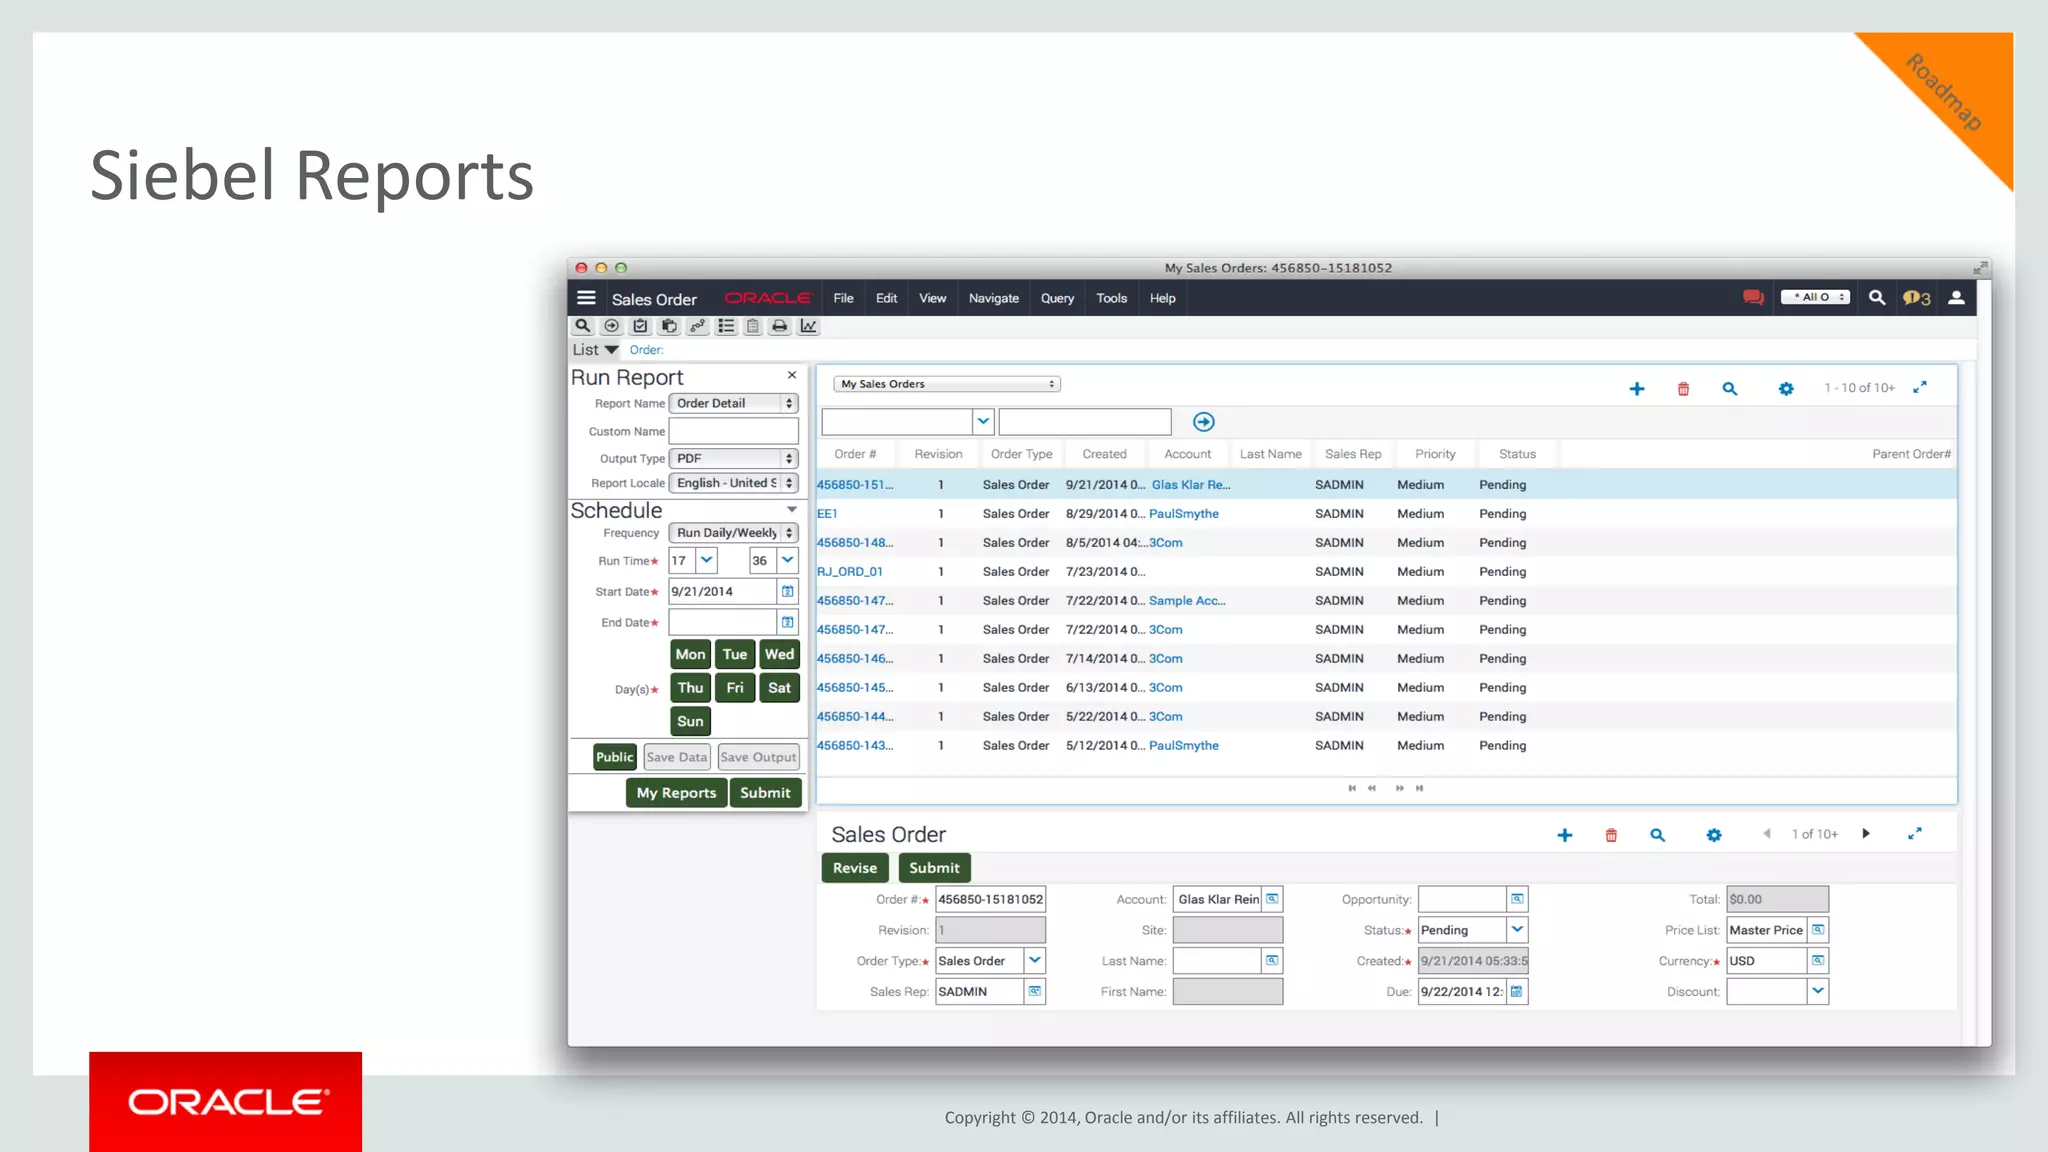Open the Glas Klar Re... account link
This screenshot has height=1152, width=2048.
tap(1191, 485)
